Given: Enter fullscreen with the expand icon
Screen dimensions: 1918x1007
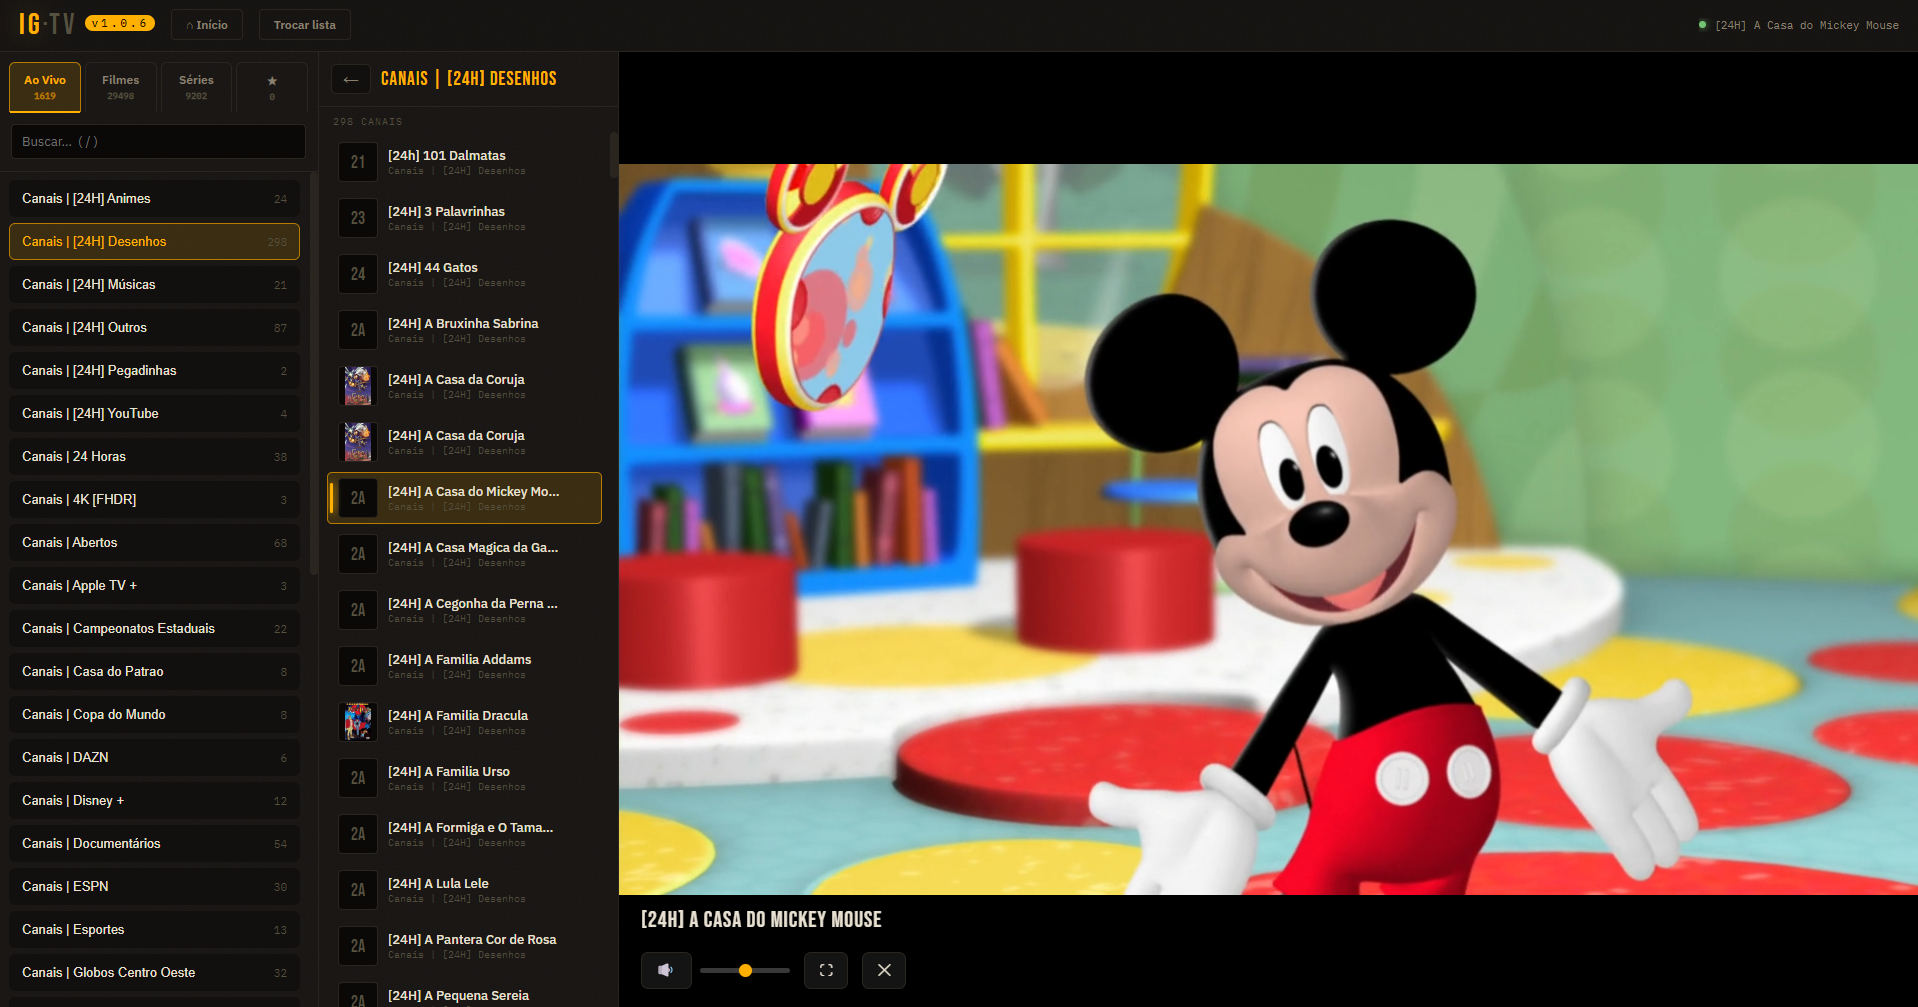Looking at the screenshot, I should click(x=826, y=970).
